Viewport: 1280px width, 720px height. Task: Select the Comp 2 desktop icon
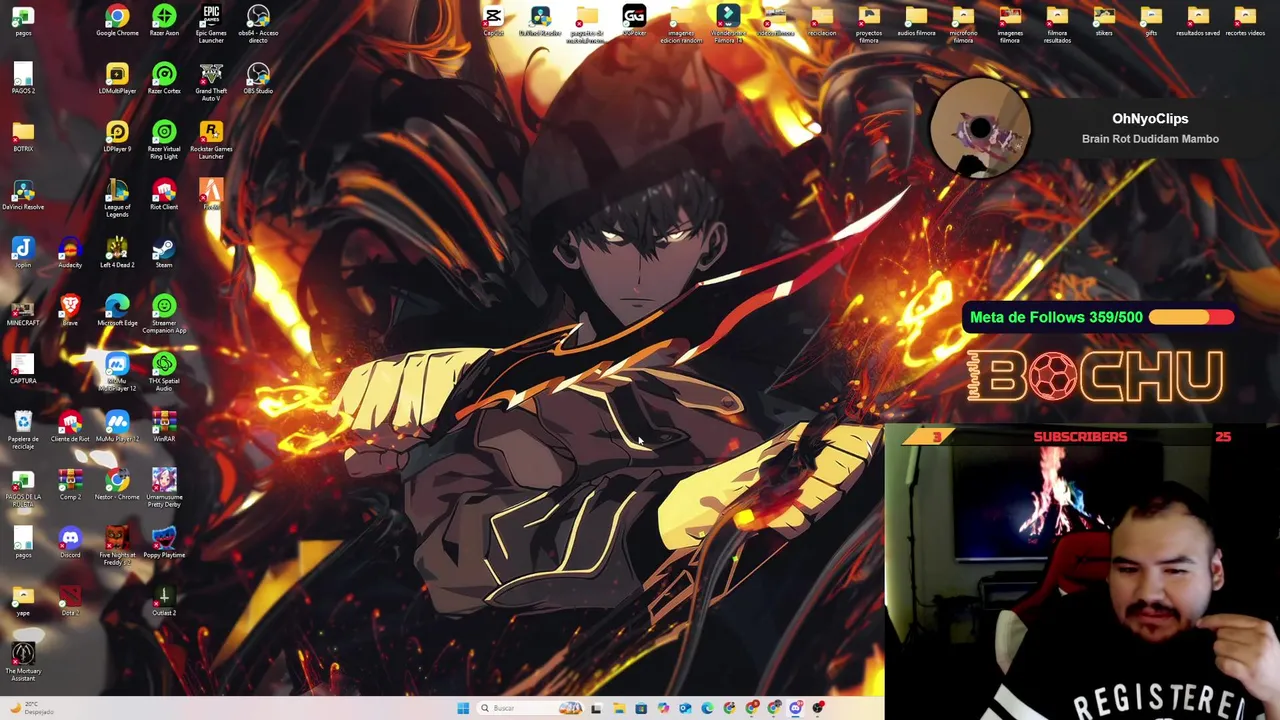coord(70,485)
